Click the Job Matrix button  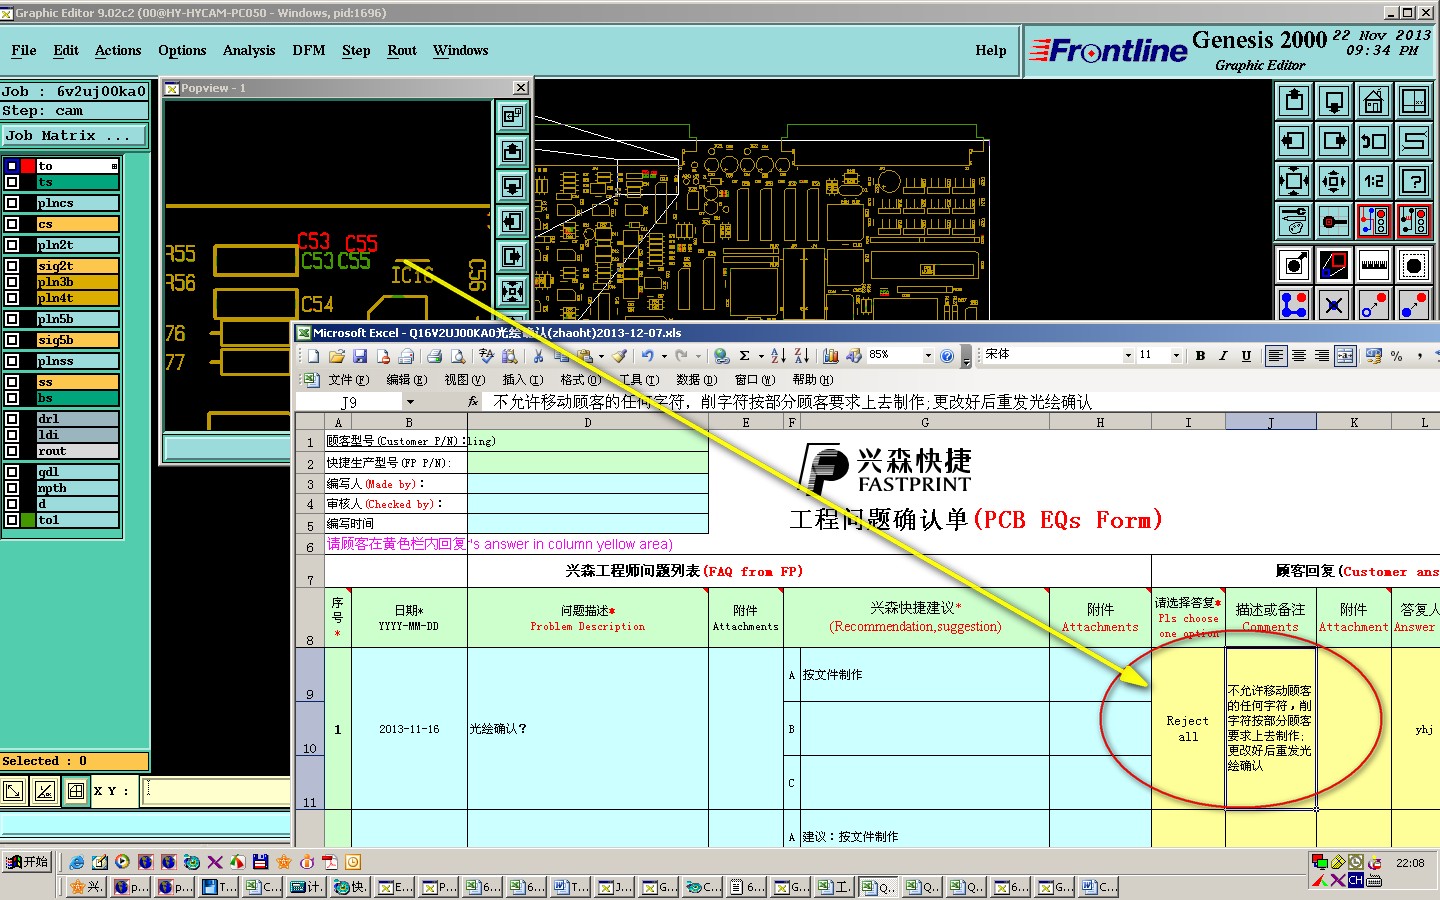(x=74, y=136)
